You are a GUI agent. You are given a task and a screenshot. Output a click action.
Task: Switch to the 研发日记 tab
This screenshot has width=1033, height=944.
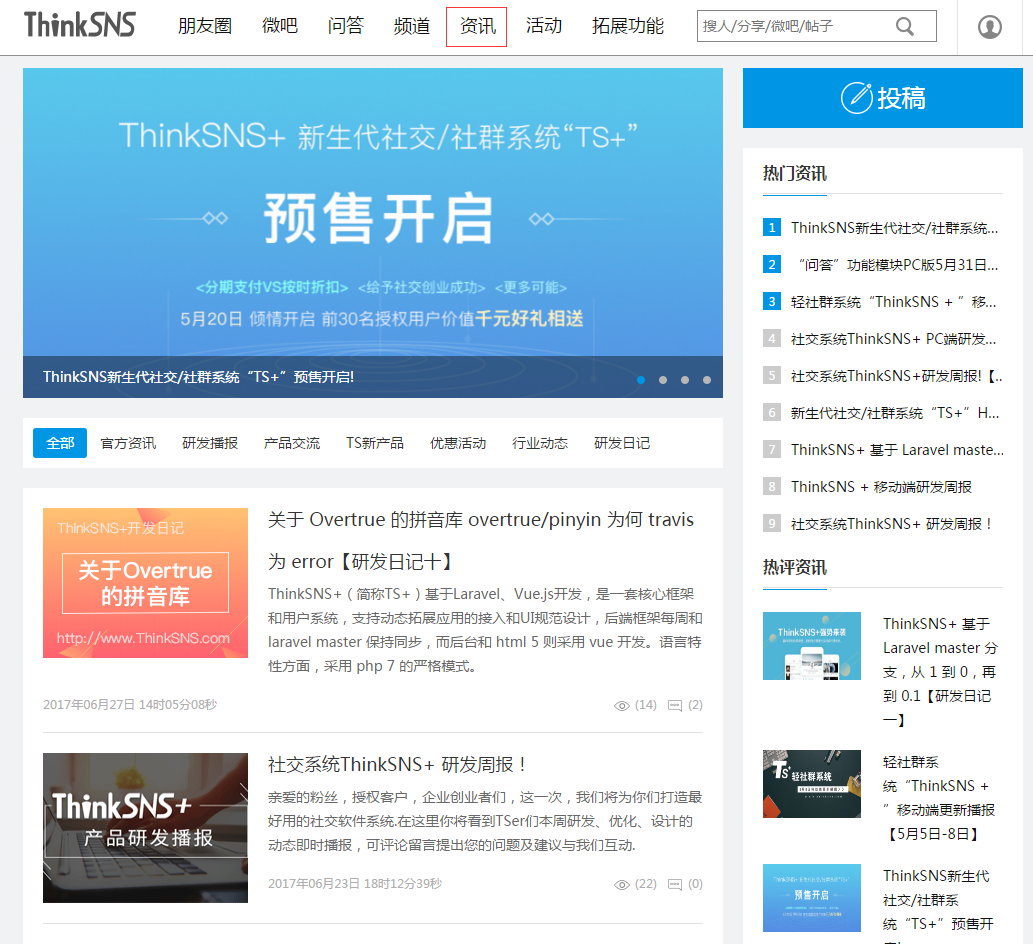coord(622,442)
